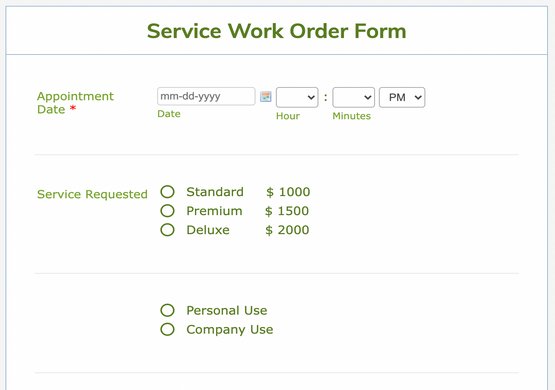Select the Deluxe service radio button

click(167, 230)
